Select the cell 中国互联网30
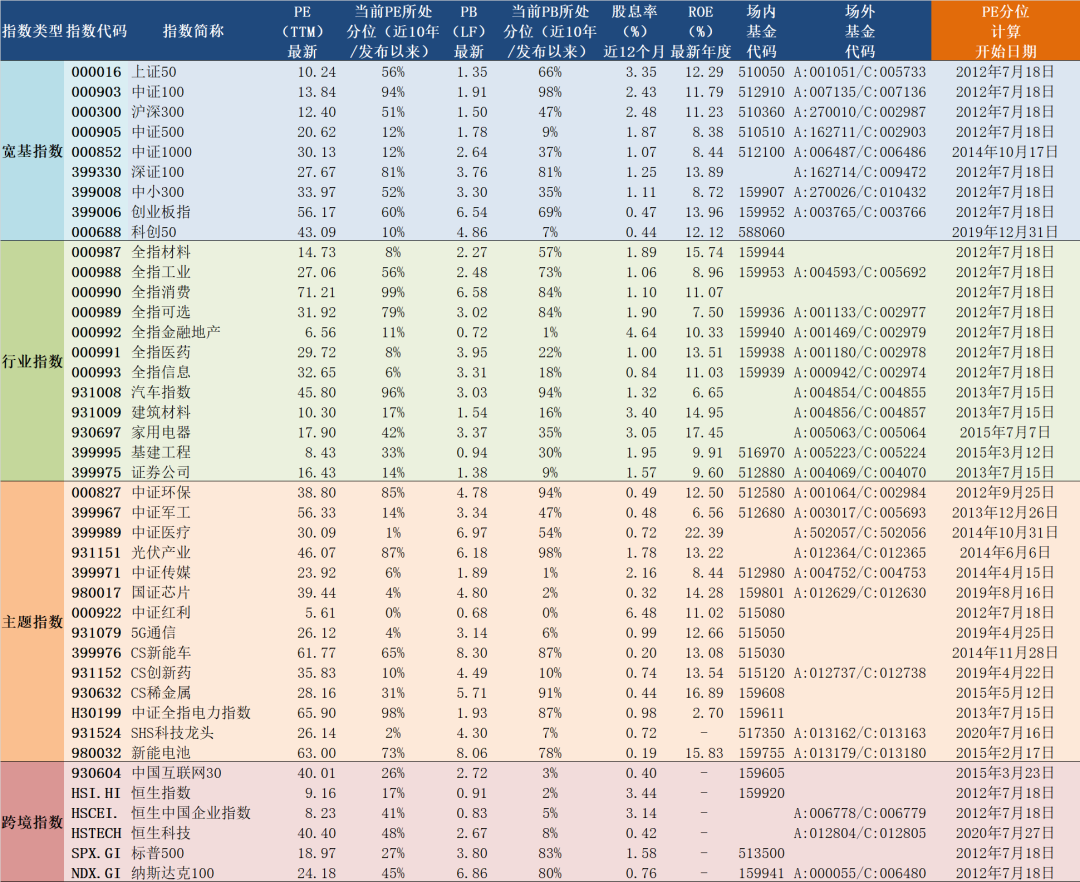The height and width of the screenshot is (882, 1080). [x=176, y=773]
